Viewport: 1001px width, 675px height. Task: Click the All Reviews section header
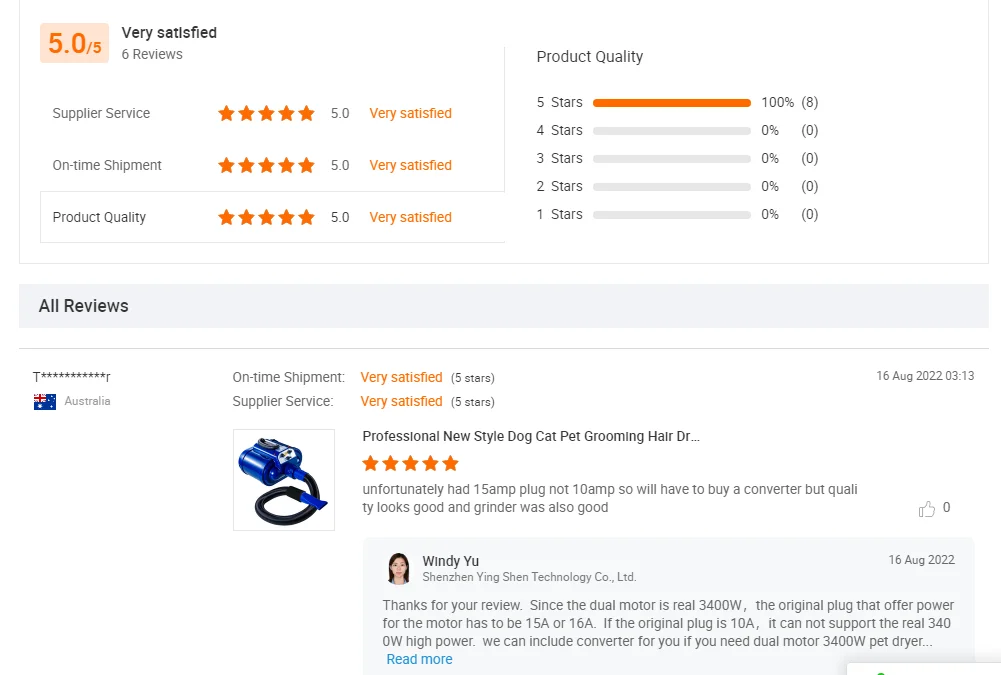point(84,306)
